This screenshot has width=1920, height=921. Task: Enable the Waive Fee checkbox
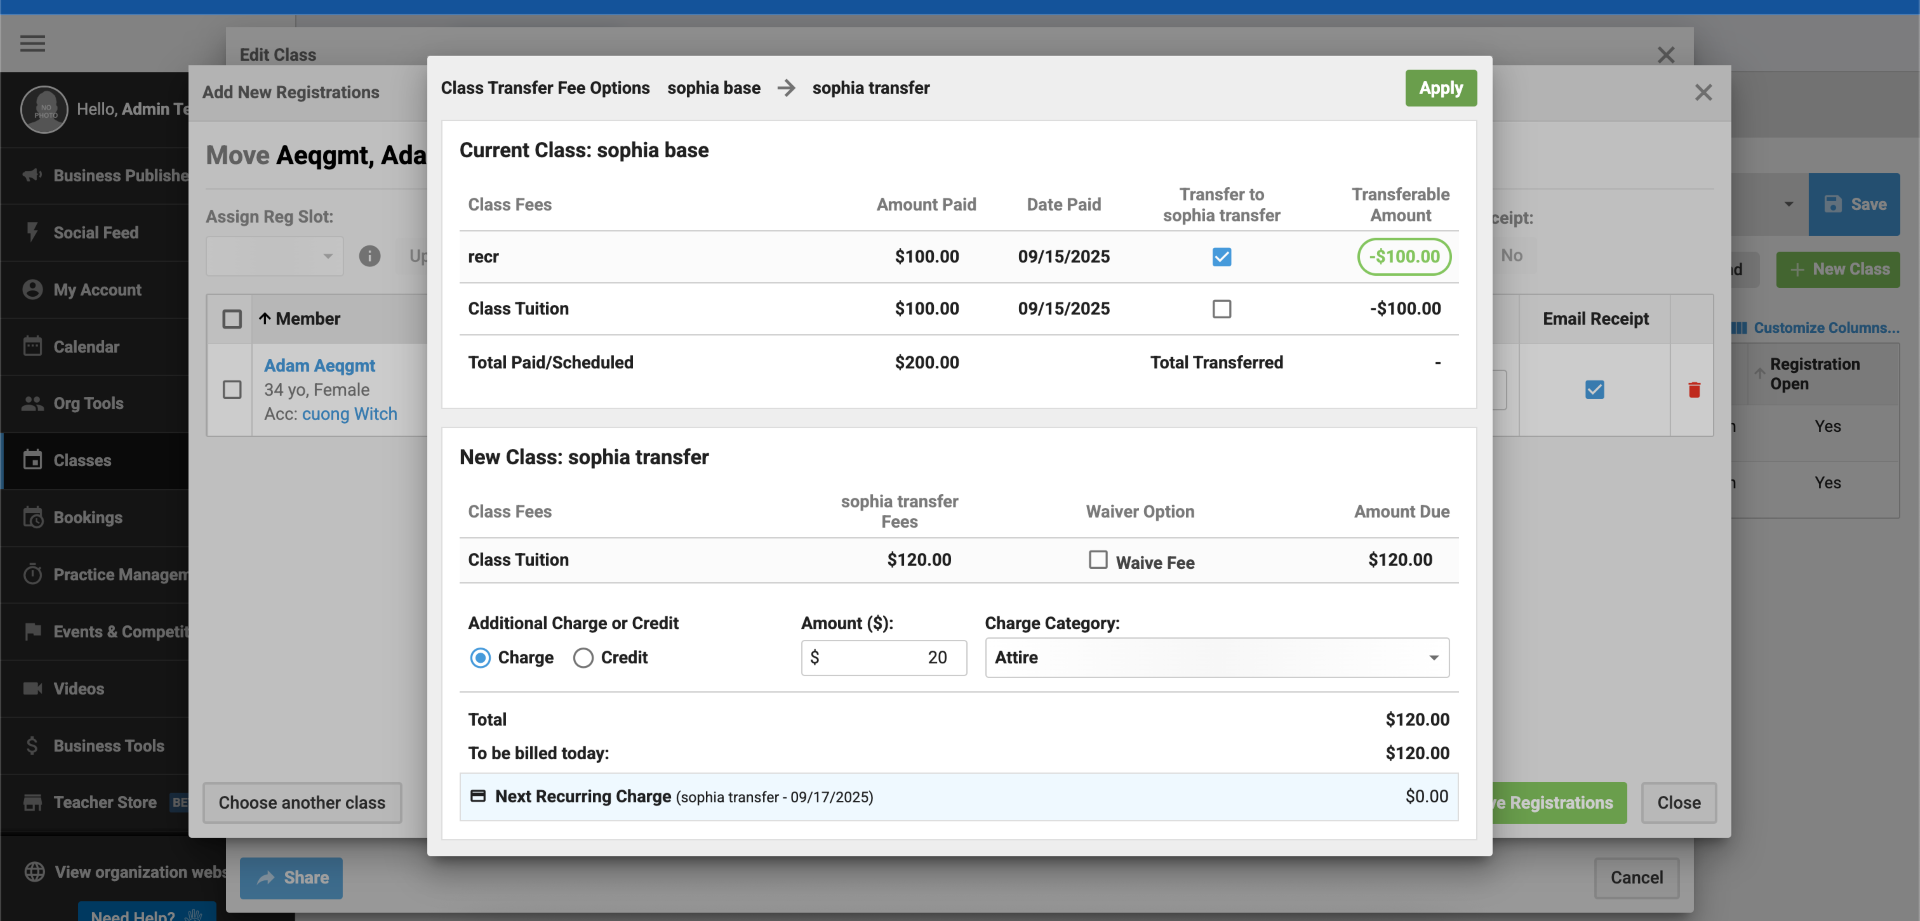pyautogui.click(x=1098, y=560)
